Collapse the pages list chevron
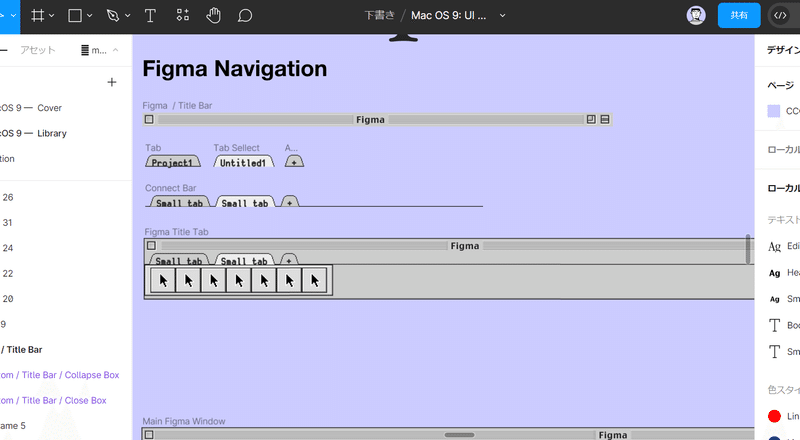Screen dimensions: 800x440 tap(116, 50)
